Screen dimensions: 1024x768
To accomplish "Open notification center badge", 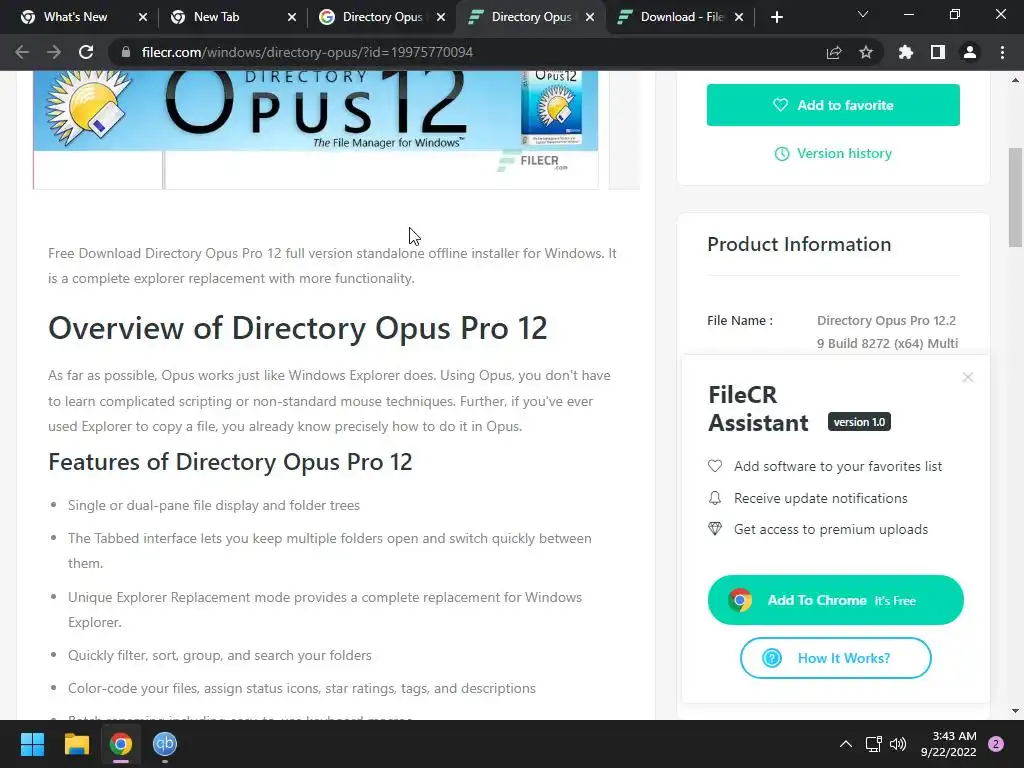I will point(996,744).
